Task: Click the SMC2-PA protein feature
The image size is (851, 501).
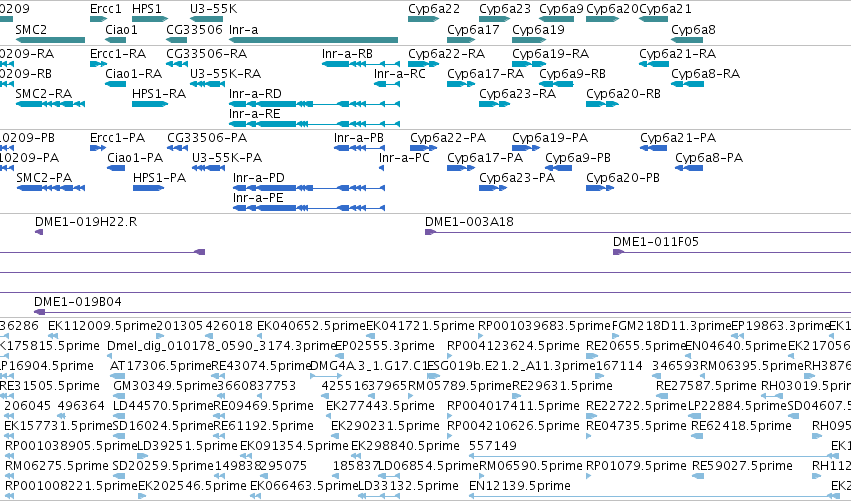Action: pos(51,188)
